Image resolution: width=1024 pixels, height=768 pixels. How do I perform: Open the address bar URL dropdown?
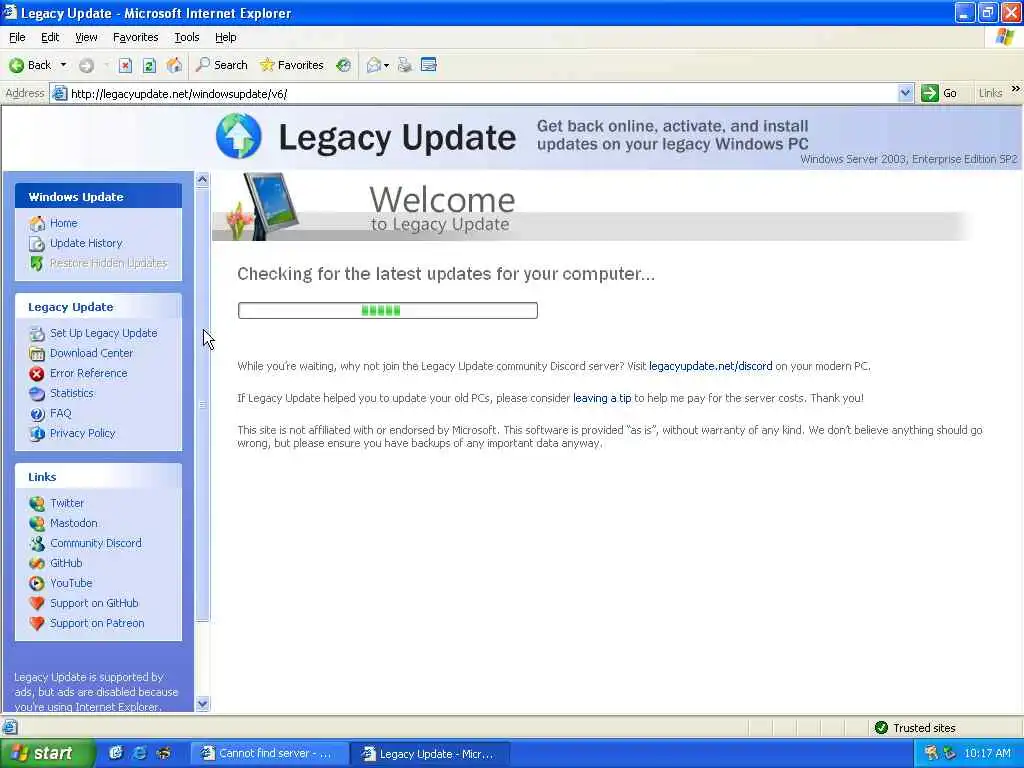pos(905,93)
